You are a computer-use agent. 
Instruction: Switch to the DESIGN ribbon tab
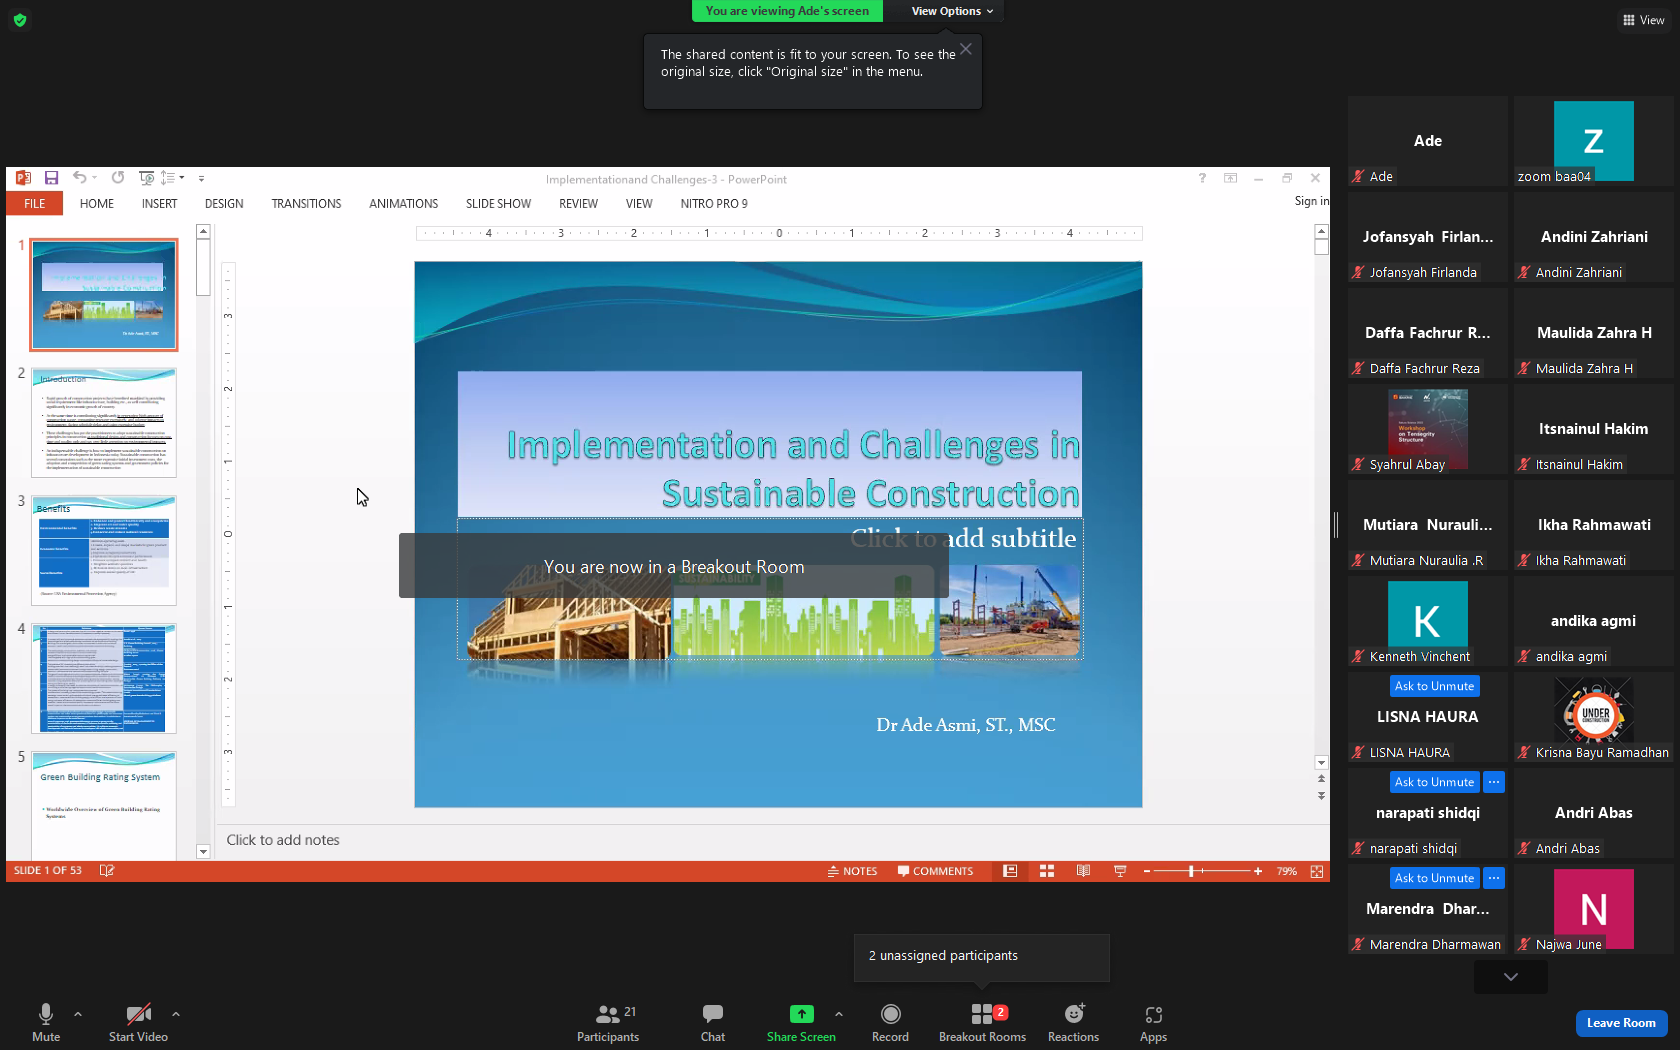(224, 203)
